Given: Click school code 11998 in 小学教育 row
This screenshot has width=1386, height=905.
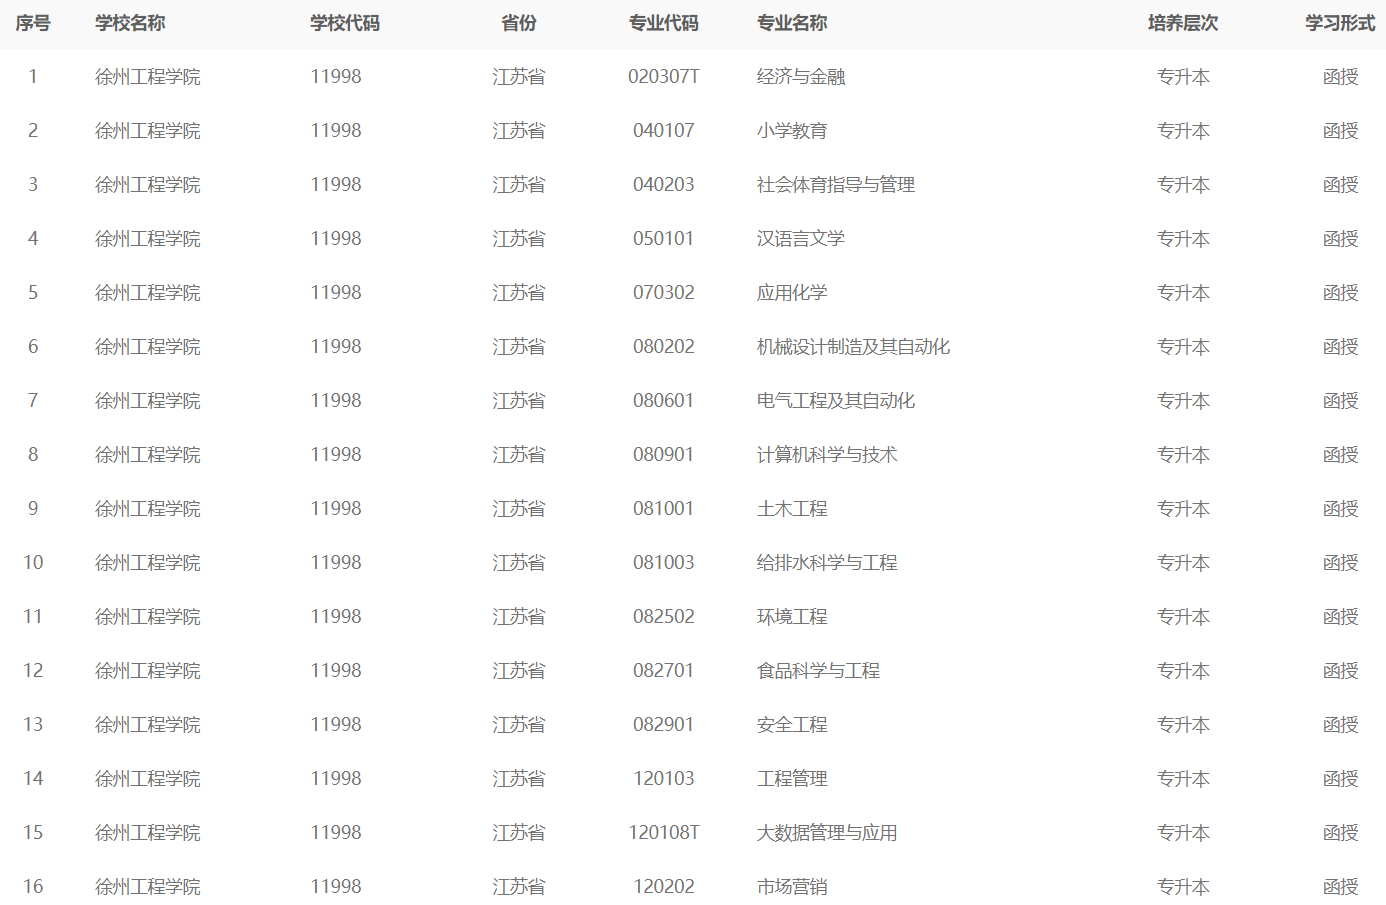Looking at the screenshot, I should coord(336,131).
